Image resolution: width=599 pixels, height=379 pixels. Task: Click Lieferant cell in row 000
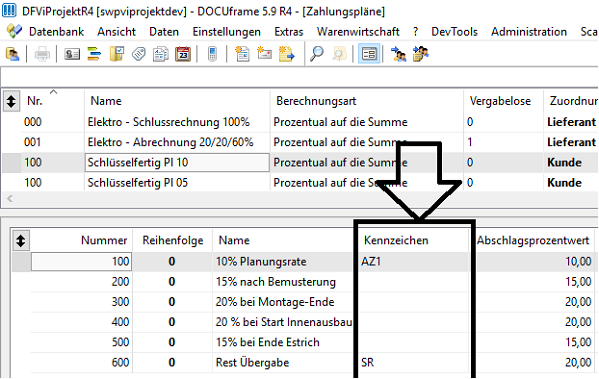pos(571,122)
